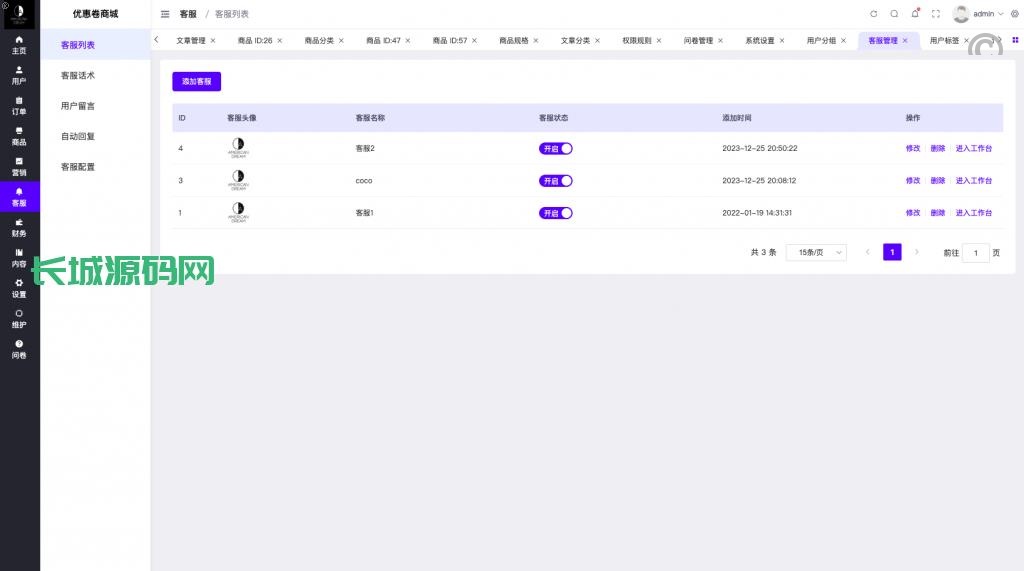Screen dimensions: 1024x571
Task: Click the refresh icon in top bar
Action: tap(873, 14)
